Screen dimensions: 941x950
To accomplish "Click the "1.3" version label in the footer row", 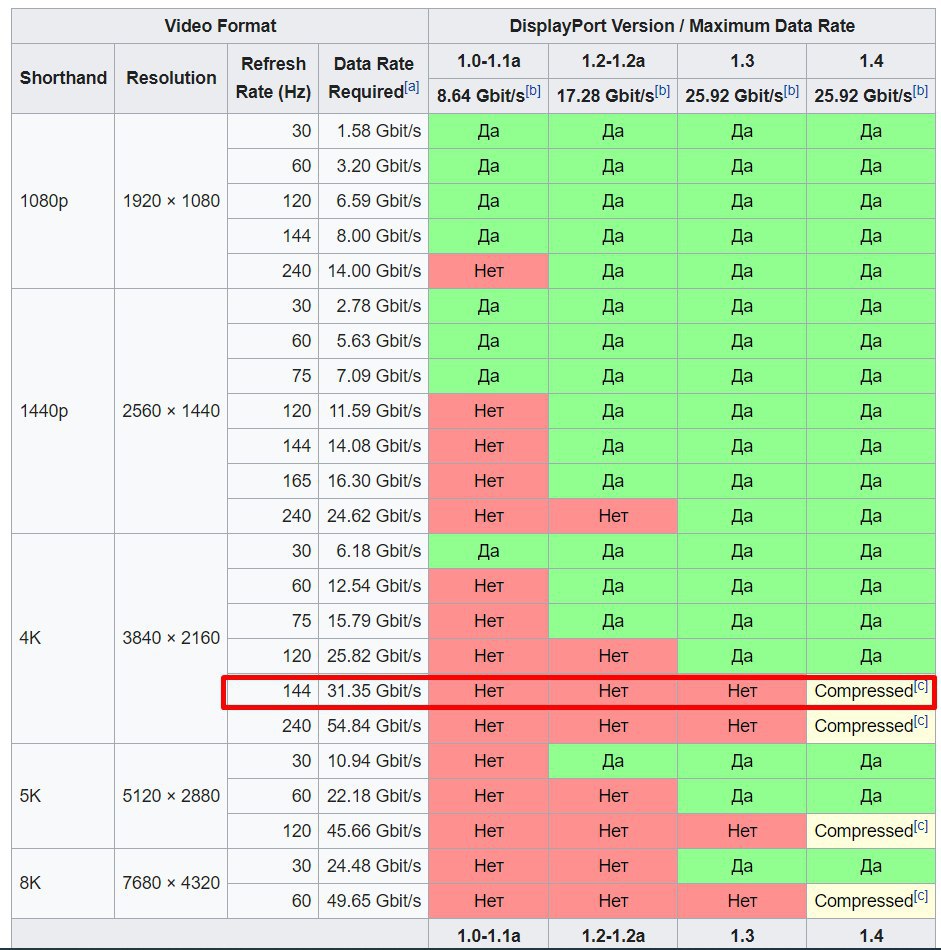I will tap(742, 935).
